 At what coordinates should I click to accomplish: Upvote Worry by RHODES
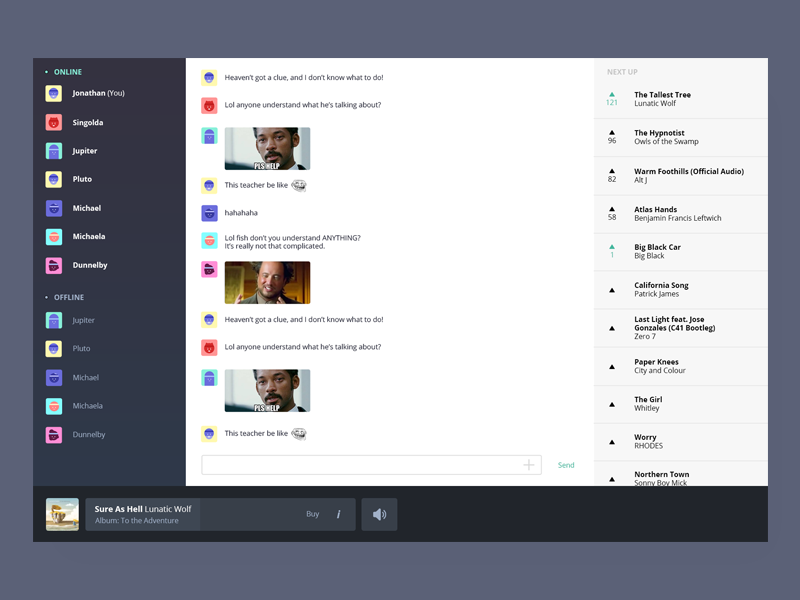612,442
